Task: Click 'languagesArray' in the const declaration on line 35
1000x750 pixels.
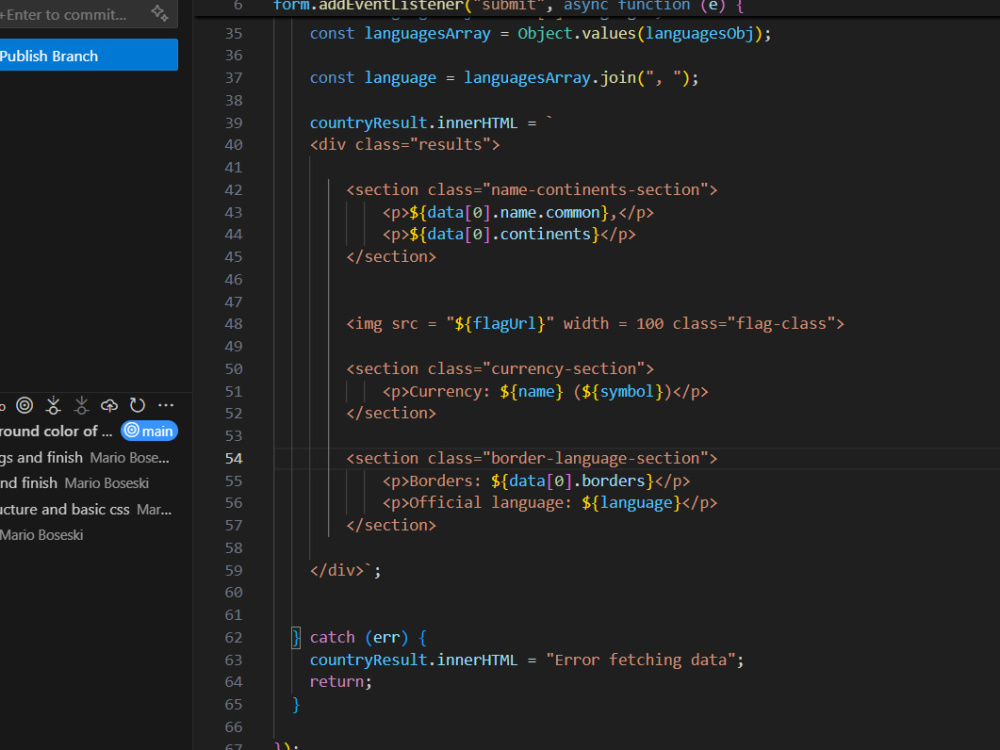Action: pyautogui.click(x=427, y=34)
